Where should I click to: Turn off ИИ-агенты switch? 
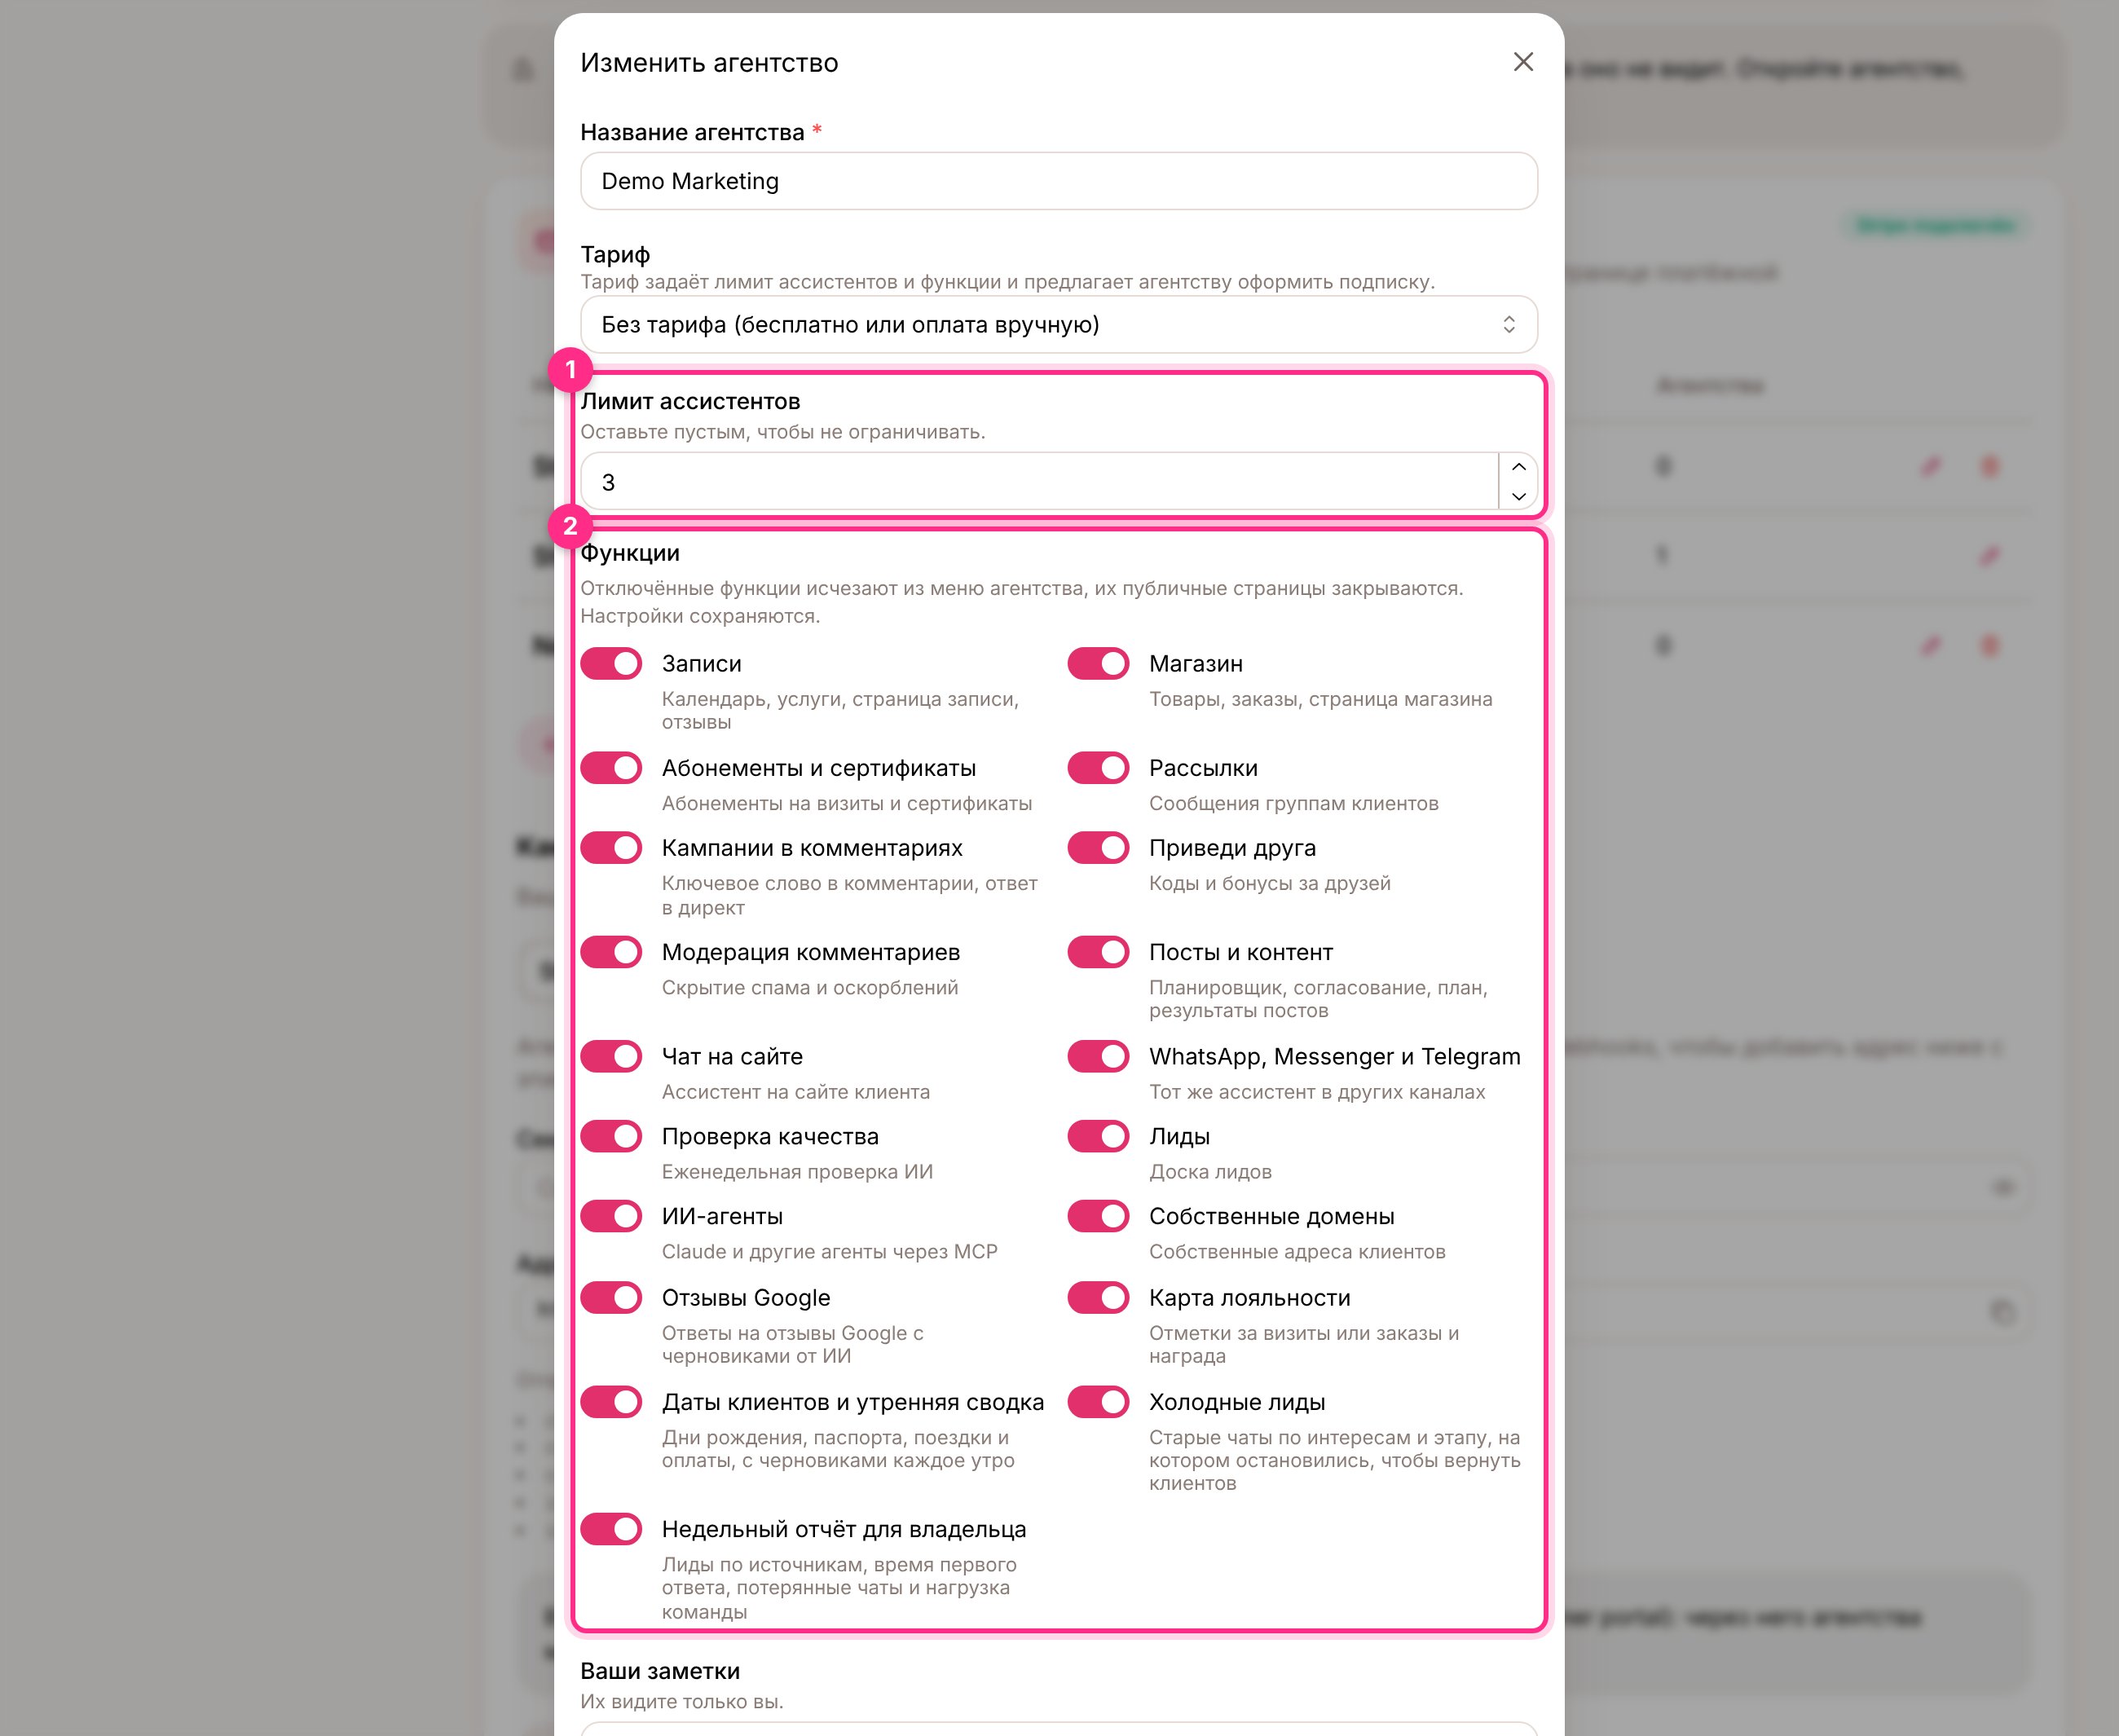611,1216
